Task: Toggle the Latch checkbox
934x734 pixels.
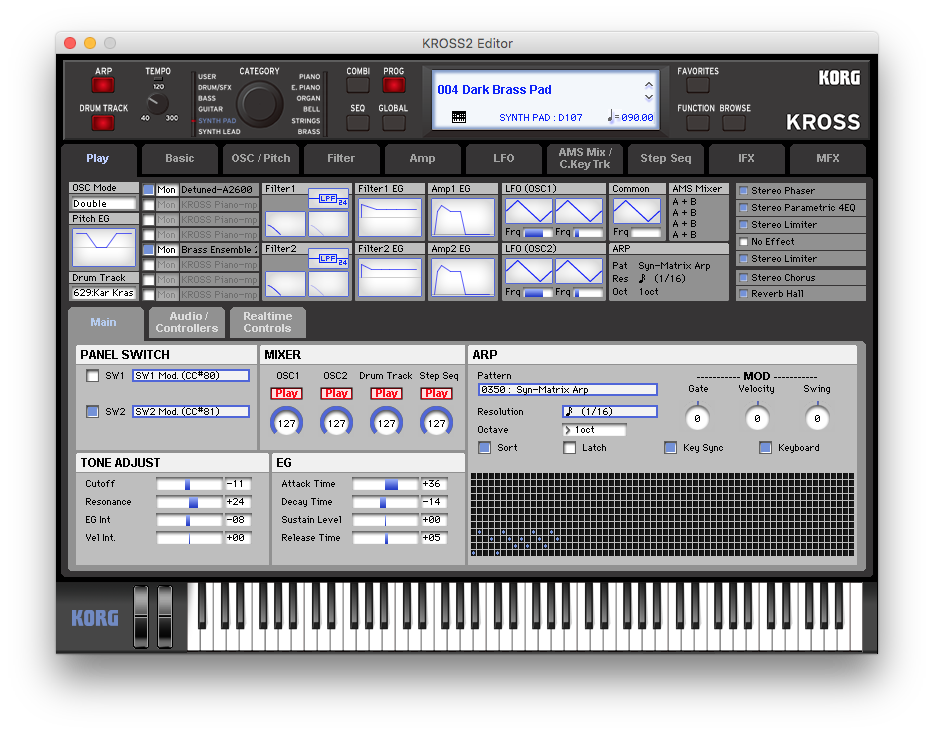Action: coord(570,448)
